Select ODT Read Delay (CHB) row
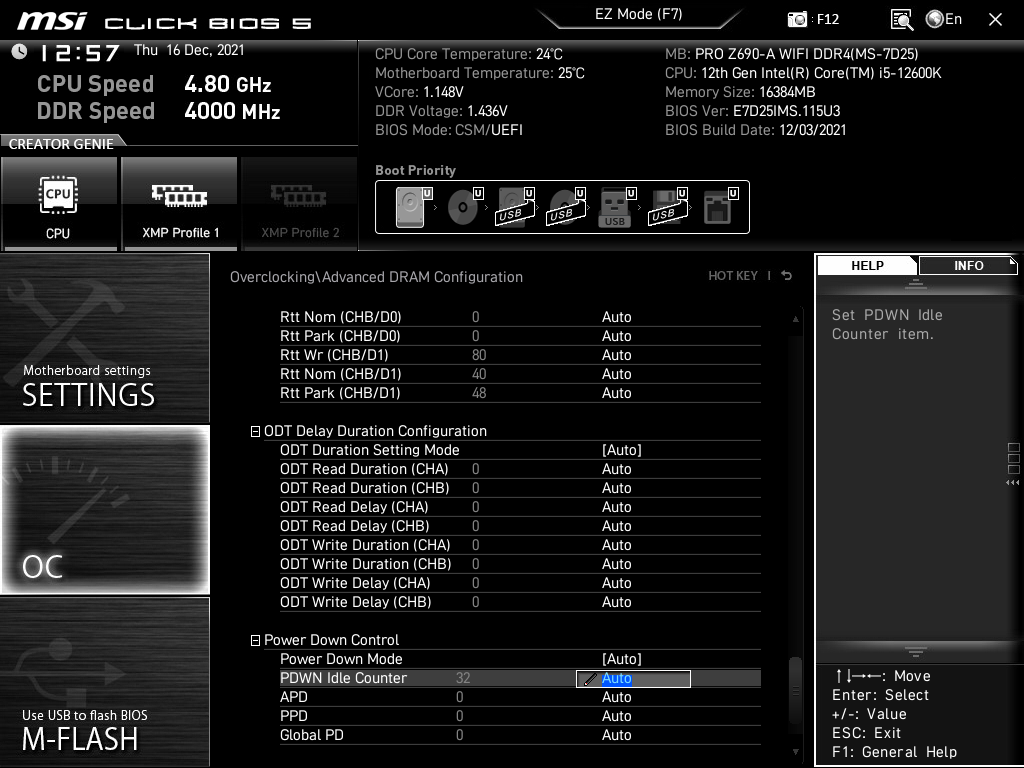Image resolution: width=1024 pixels, height=768 pixels. click(x=520, y=526)
